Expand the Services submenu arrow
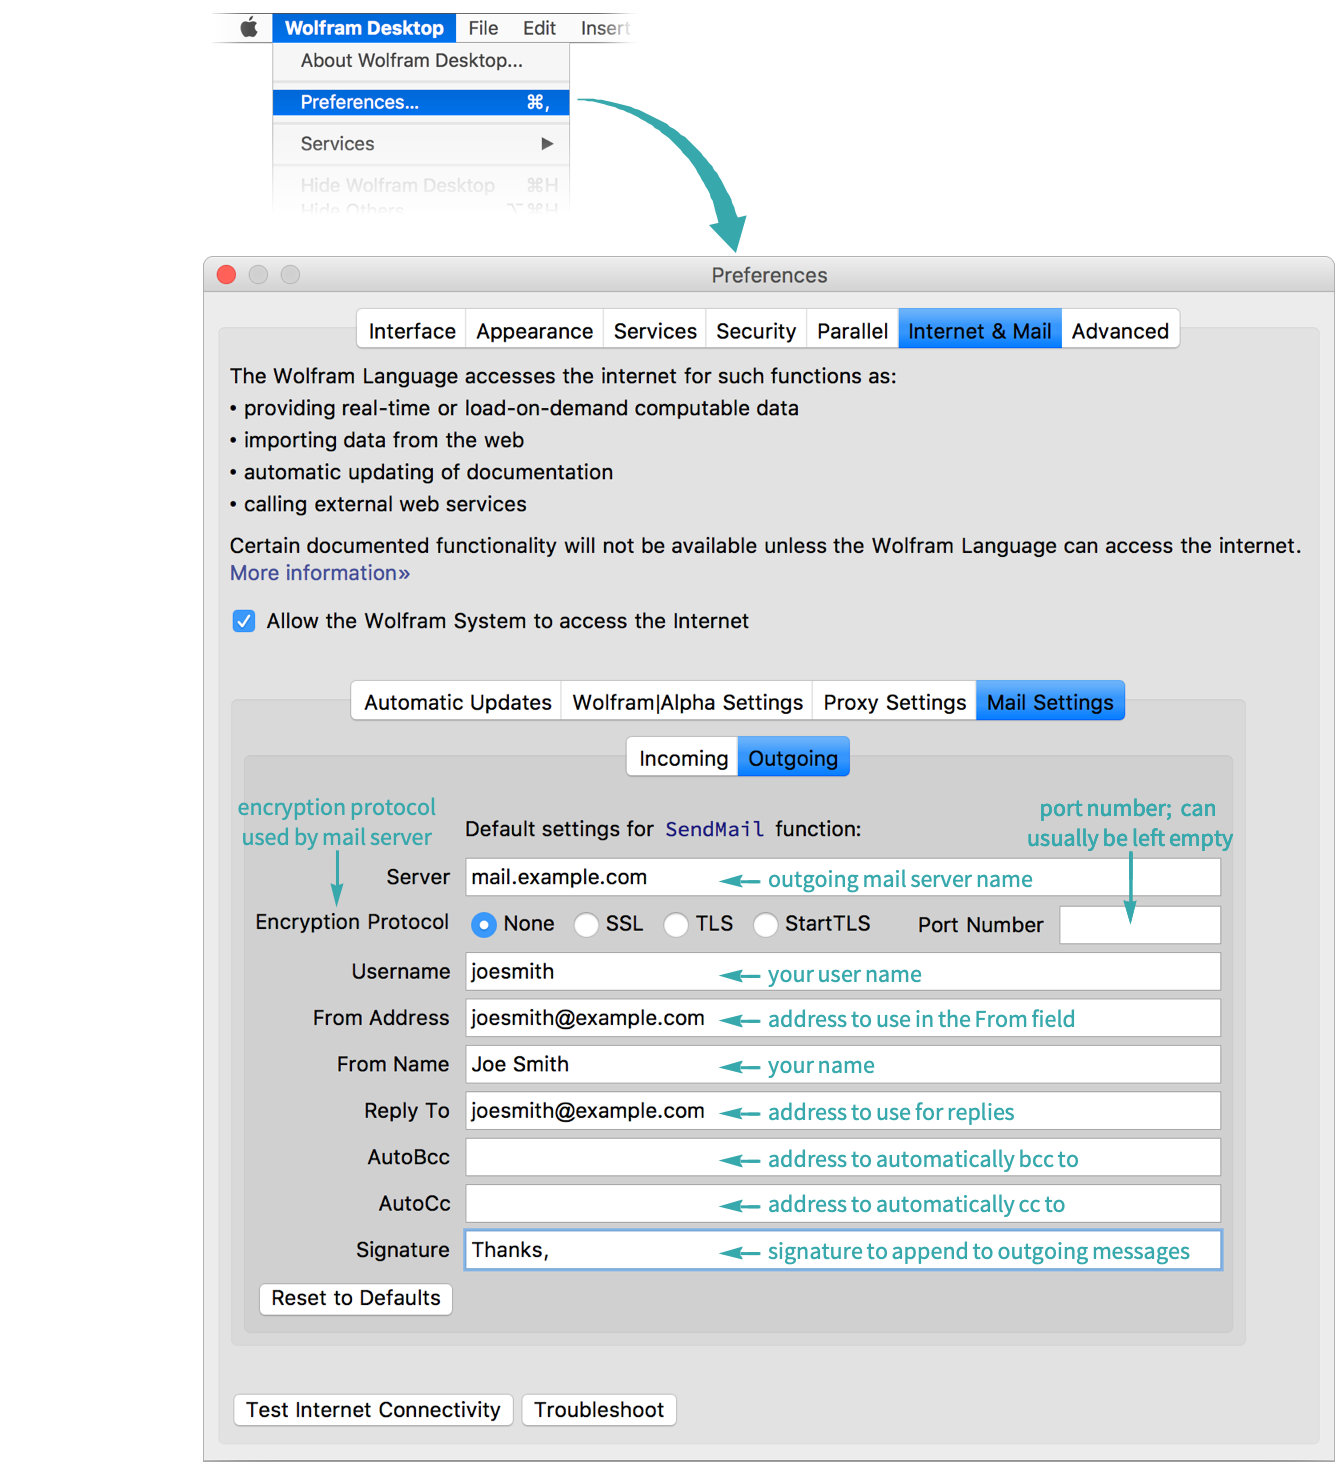 pos(547,144)
